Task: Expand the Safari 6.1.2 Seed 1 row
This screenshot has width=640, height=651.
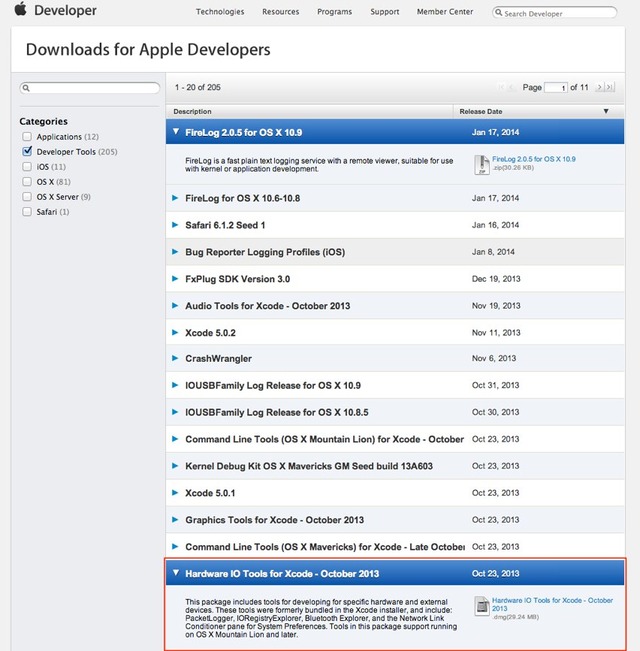Action: pyautogui.click(x=175, y=225)
